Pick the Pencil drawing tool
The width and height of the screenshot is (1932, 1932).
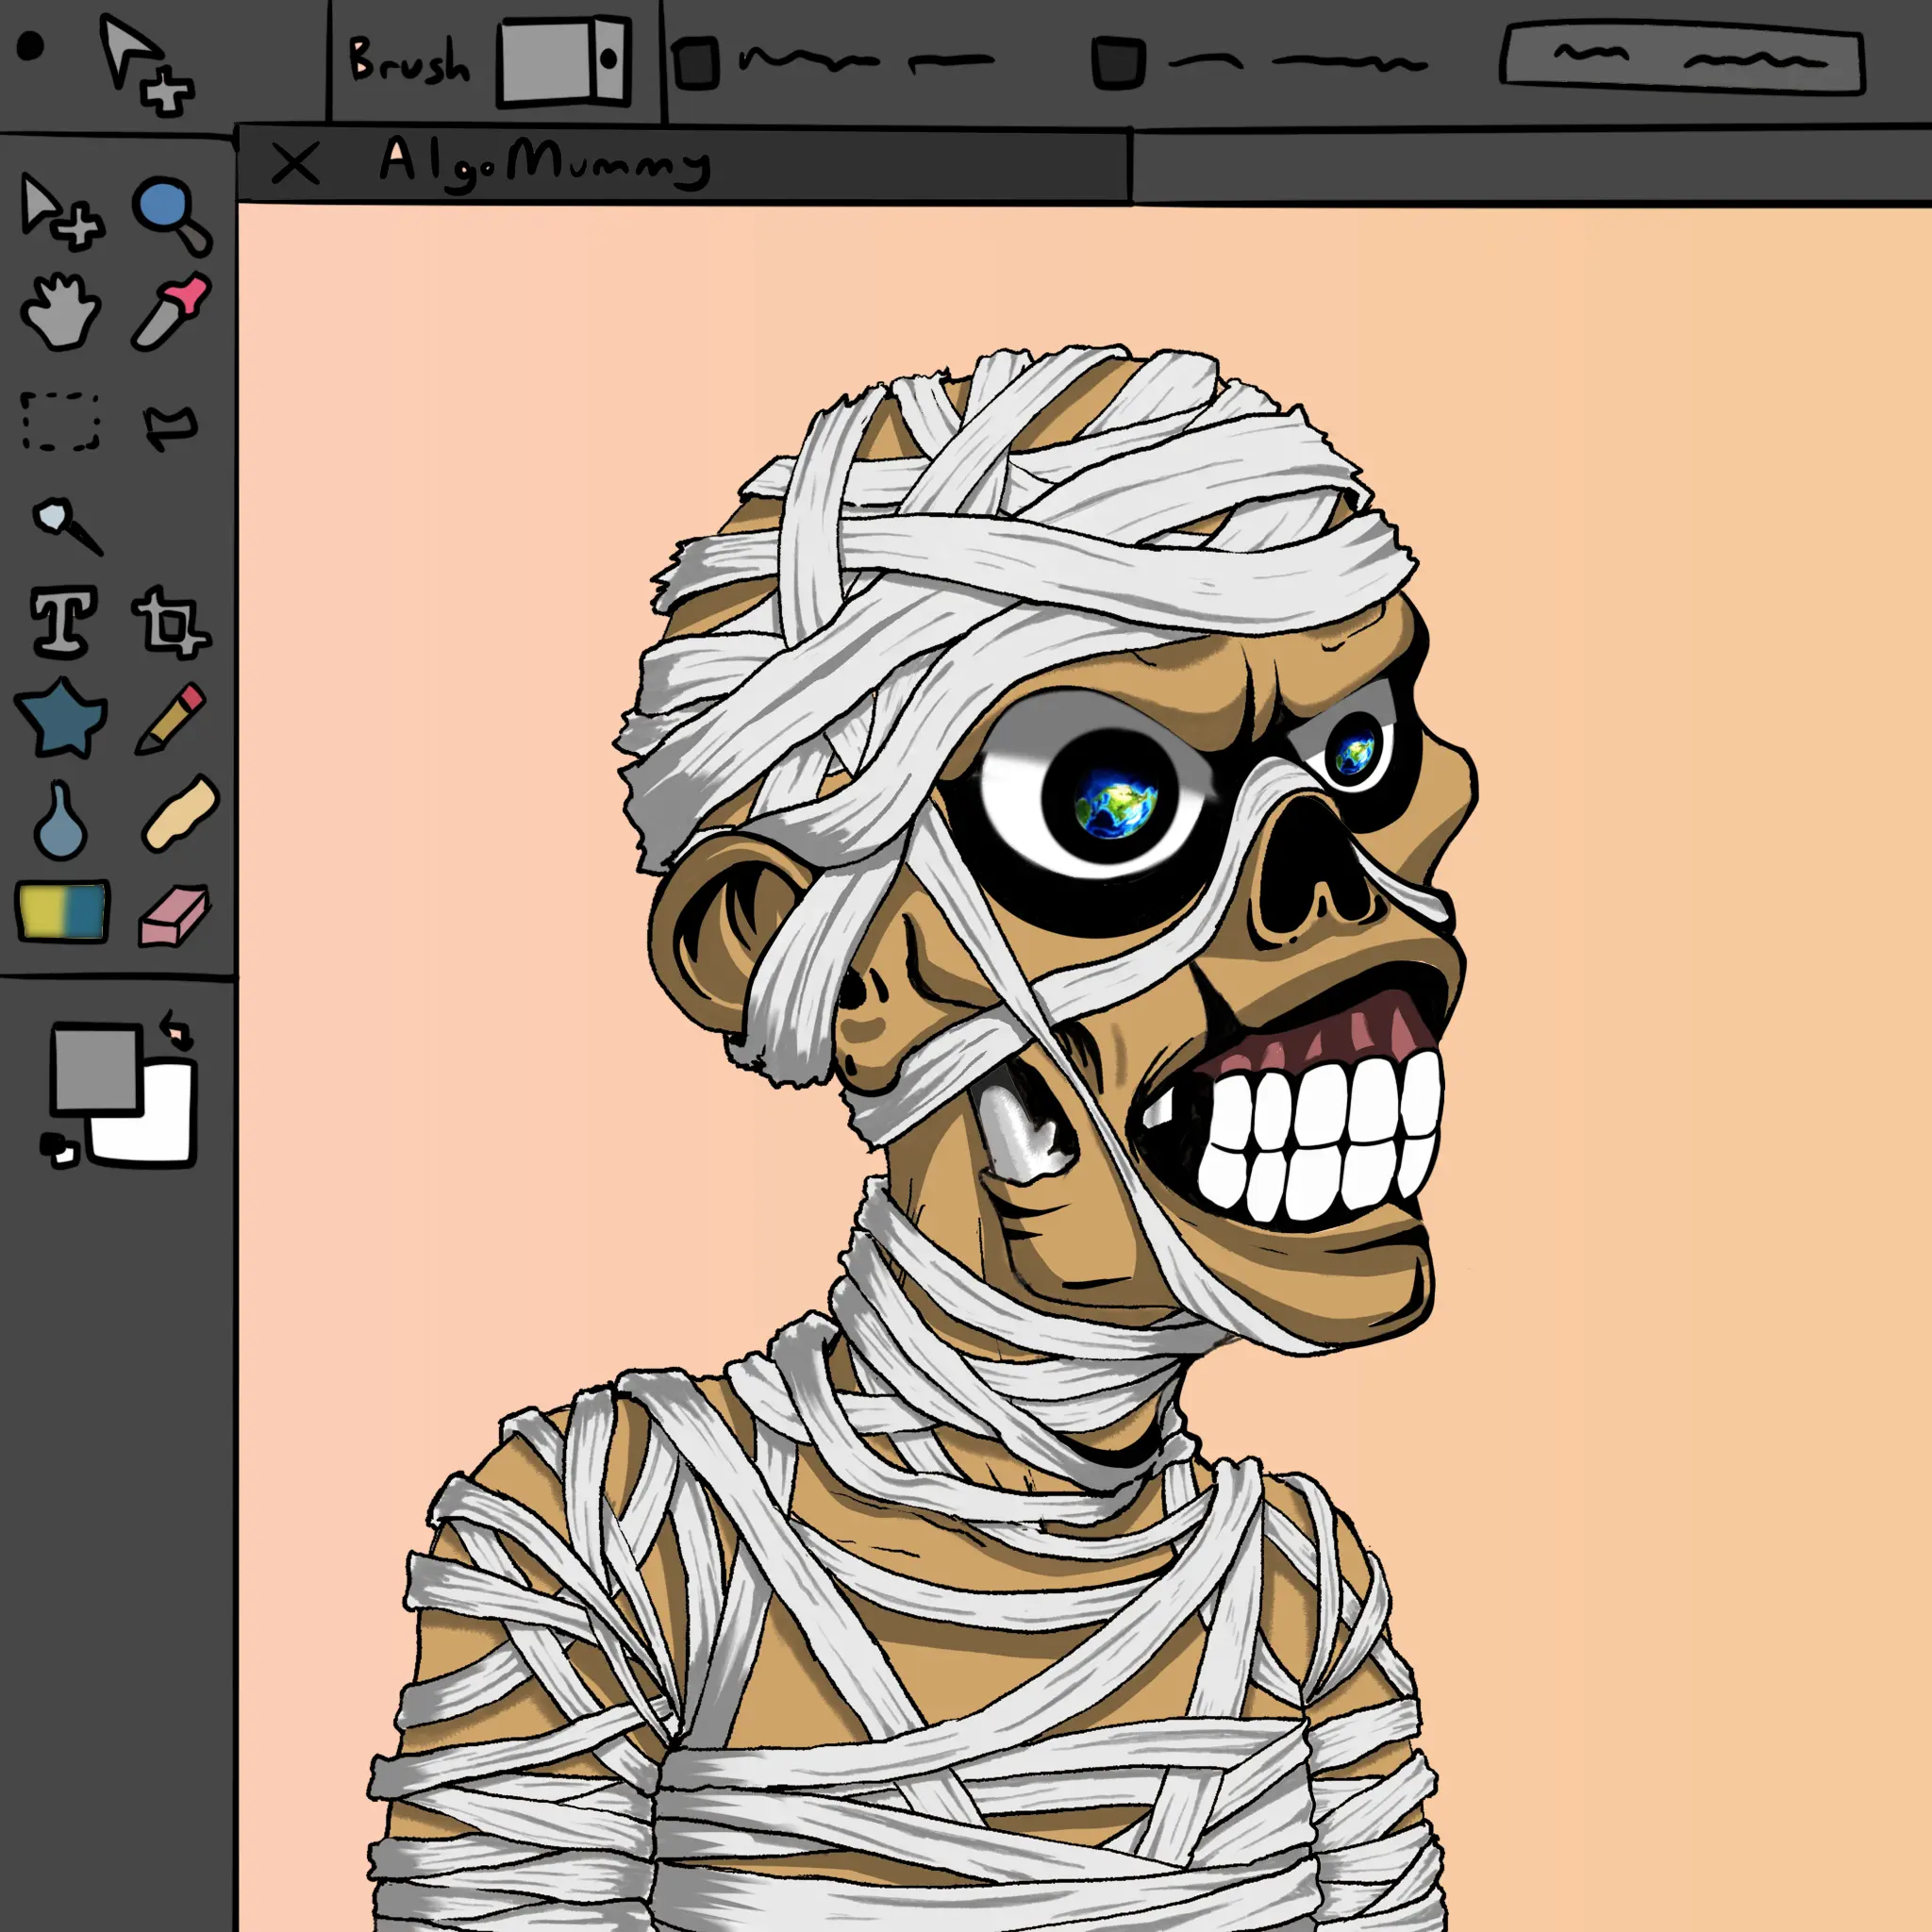(x=171, y=717)
